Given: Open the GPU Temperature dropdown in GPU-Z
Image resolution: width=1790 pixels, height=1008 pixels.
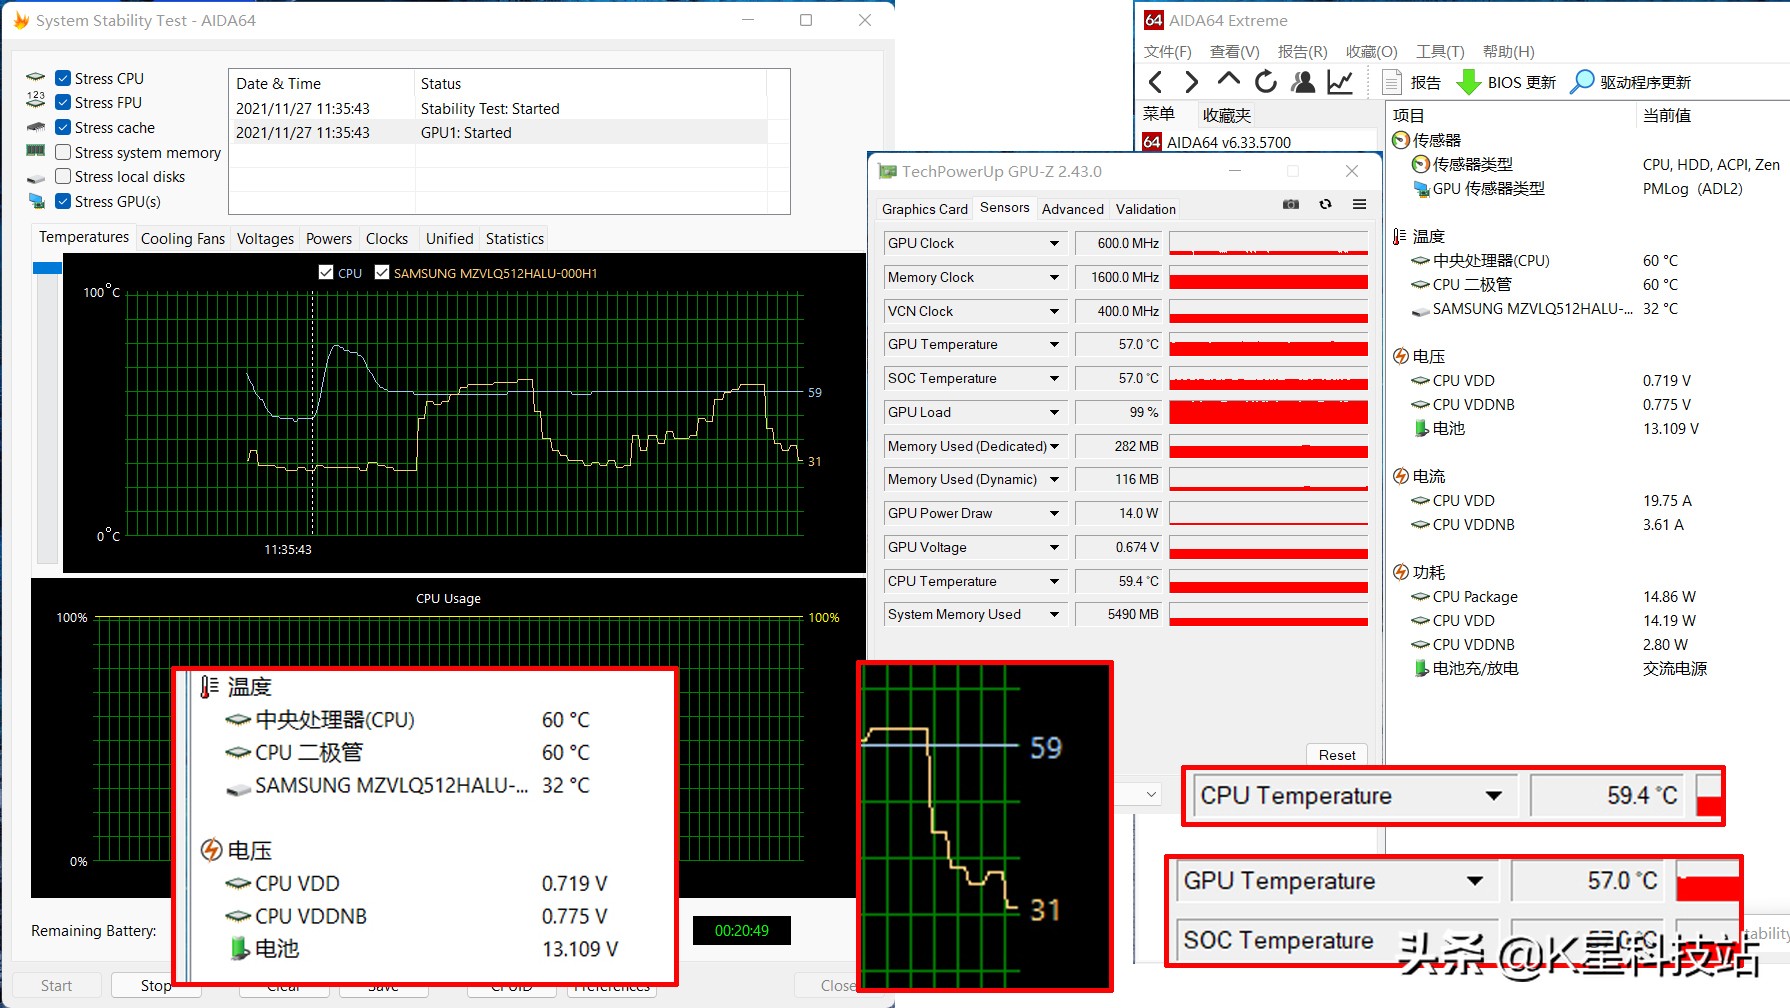Looking at the screenshot, I should 1054,344.
